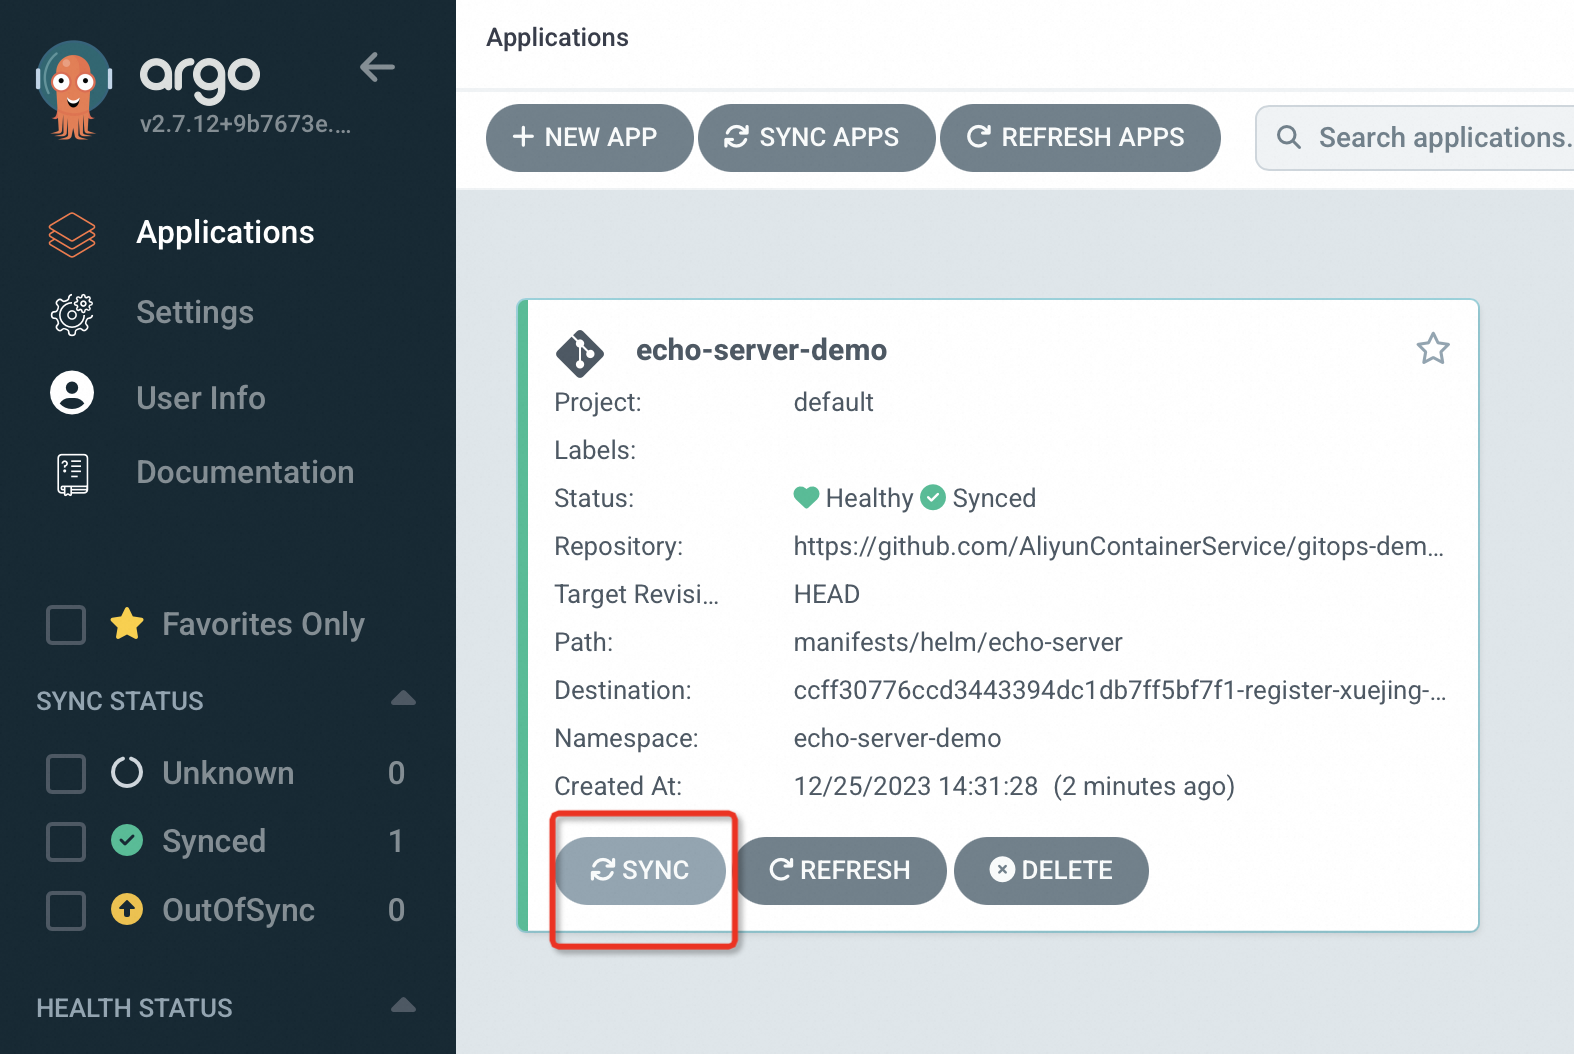Click the Applications layers icon
Screen dimensions: 1574x1054
click(x=72, y=234)
